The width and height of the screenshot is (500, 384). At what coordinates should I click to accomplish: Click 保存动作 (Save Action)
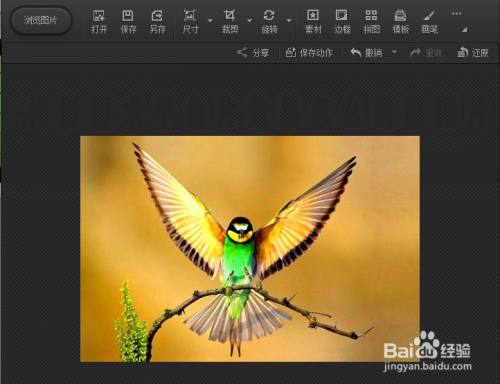point(309,53)
